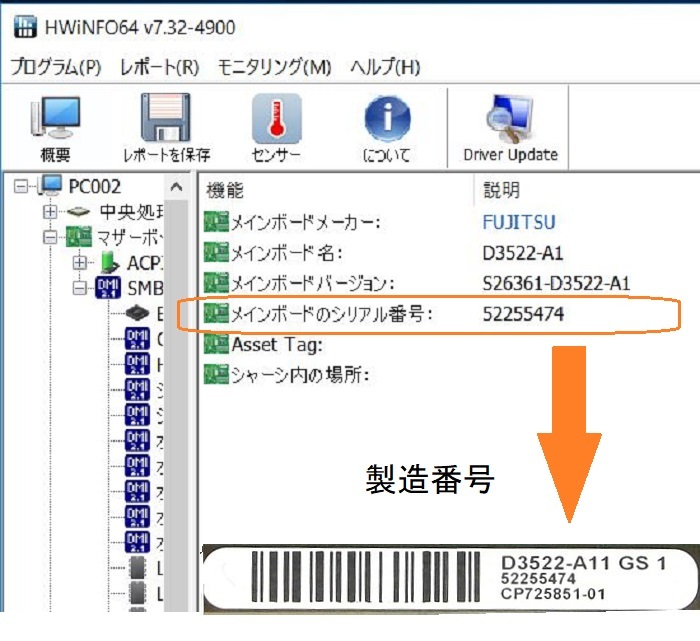
Task: Expand the ACPI tree node
Action: (x=79, y=262)
